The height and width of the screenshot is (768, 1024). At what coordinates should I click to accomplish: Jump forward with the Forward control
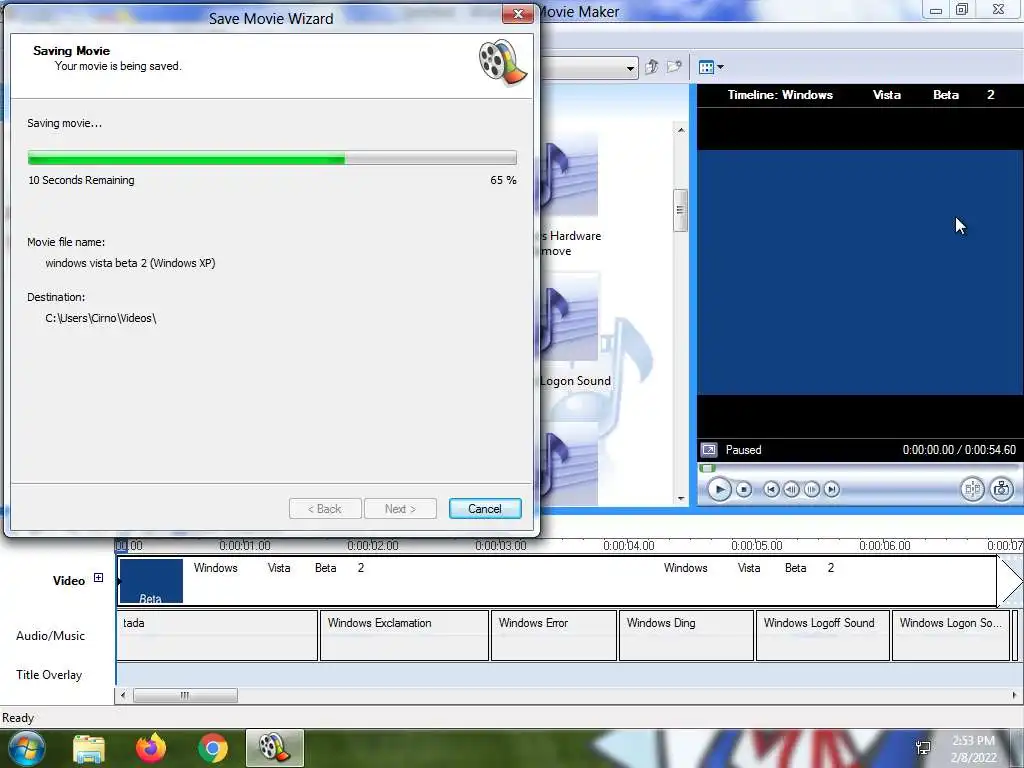(831, 489)
